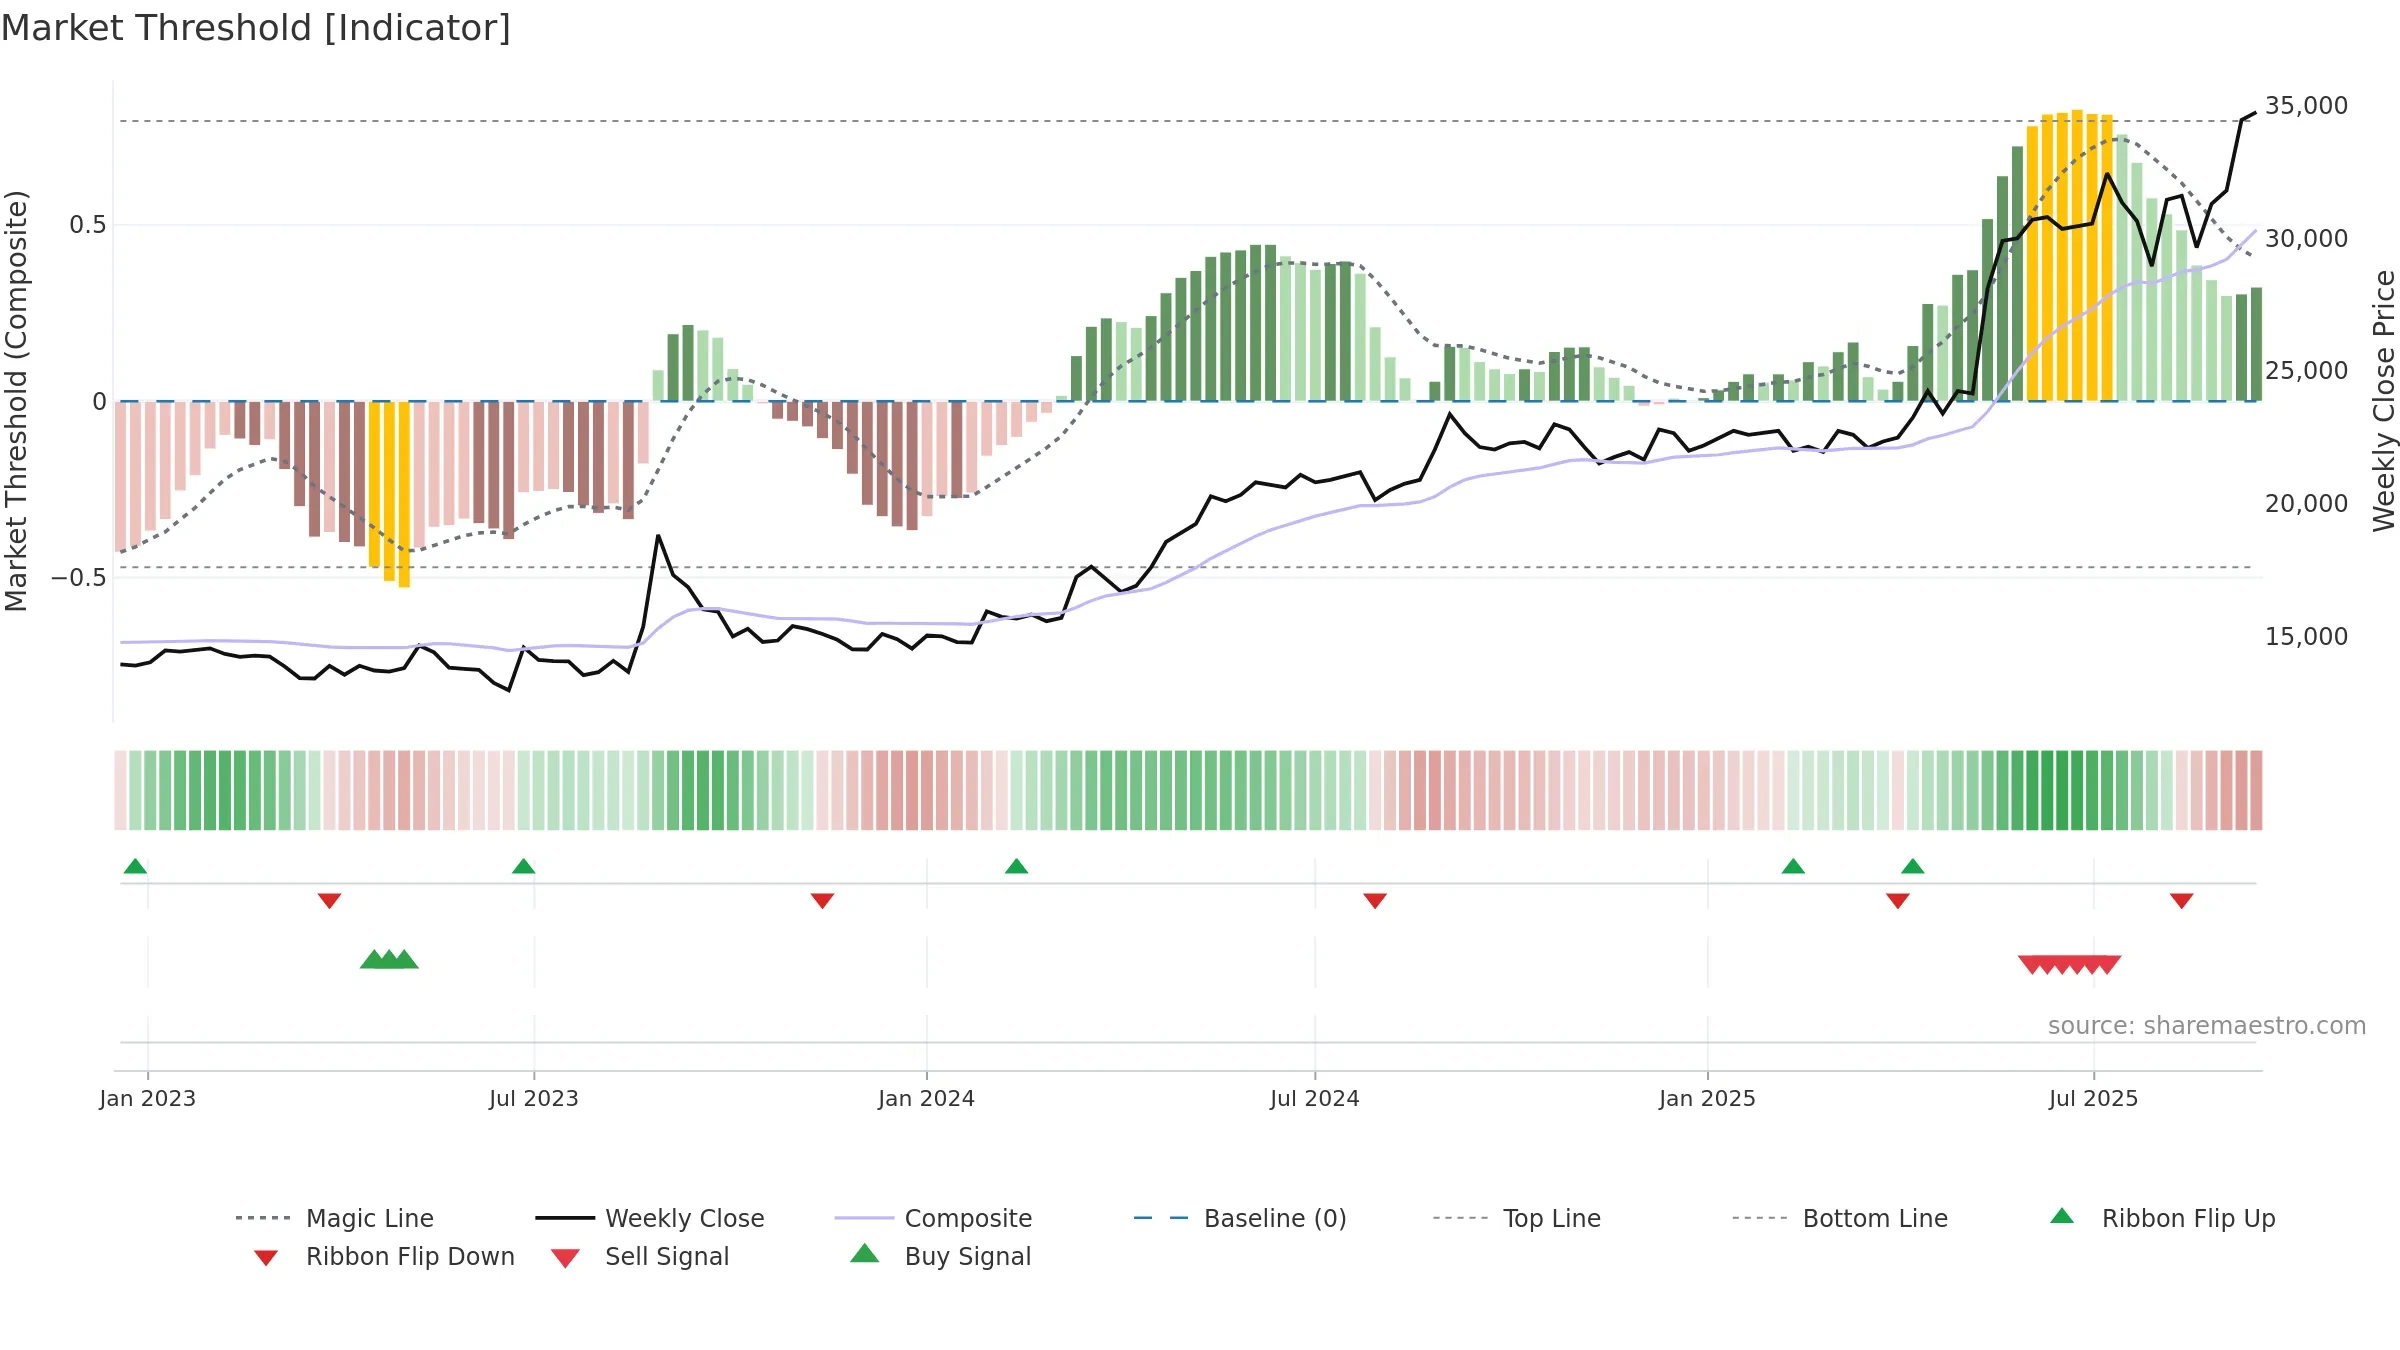Image resolution: width=2400 pixels, height=1350 pixels.
Task: Toggle the Magic Line legend entry
Action: pyautogui.click(x=335, y=1218)
